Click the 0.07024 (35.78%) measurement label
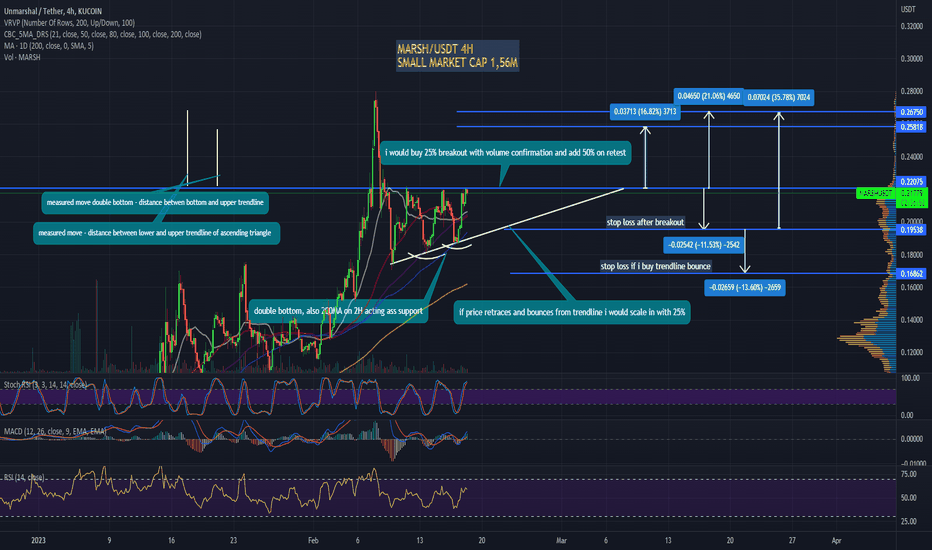The image size is (932, 550). pos(779,98)
